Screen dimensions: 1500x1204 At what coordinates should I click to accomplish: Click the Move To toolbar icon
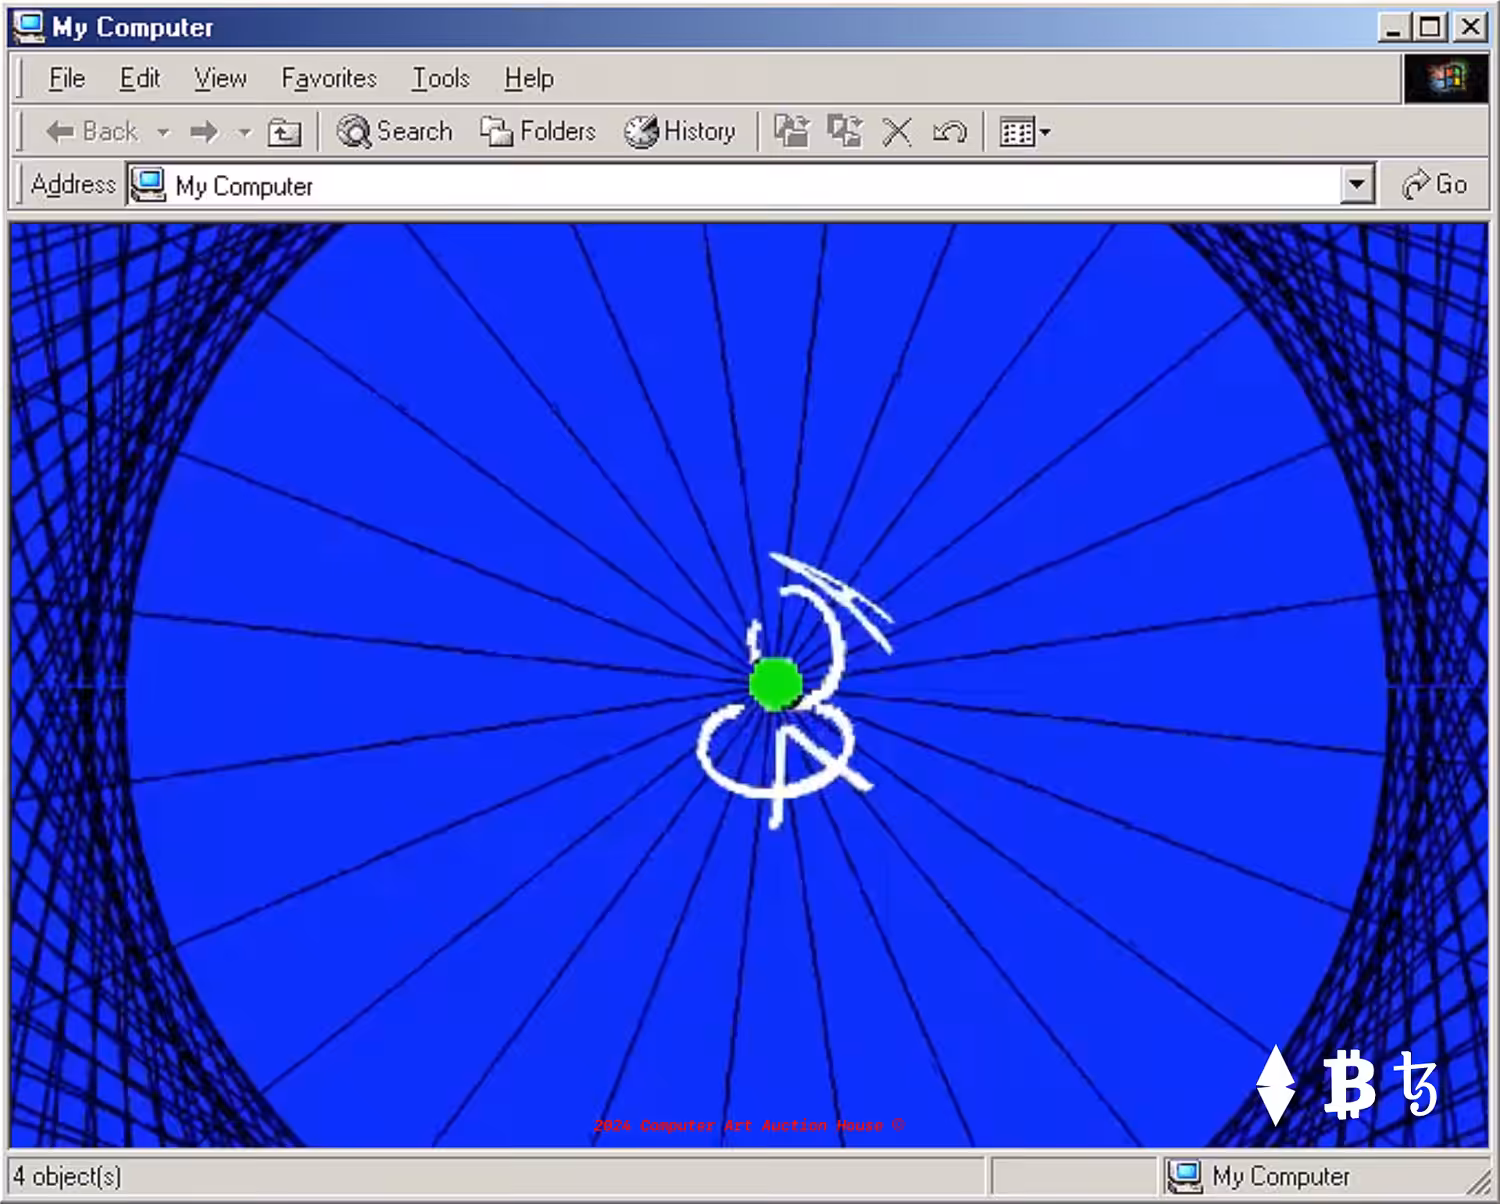[x=791, y=131]
